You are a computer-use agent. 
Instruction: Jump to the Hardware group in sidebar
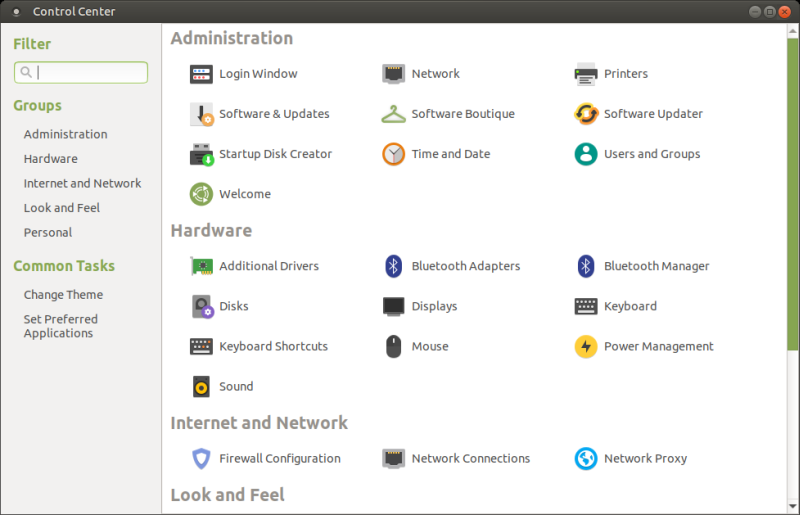[x=51, y=159]
